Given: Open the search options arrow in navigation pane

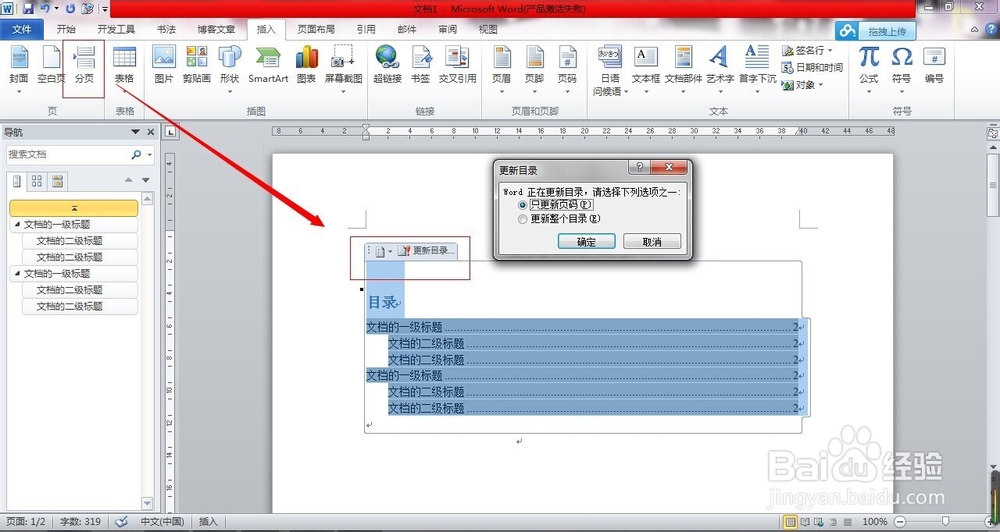Looking at the screenshot, I should pyautogui.click(x=150, y=154).
